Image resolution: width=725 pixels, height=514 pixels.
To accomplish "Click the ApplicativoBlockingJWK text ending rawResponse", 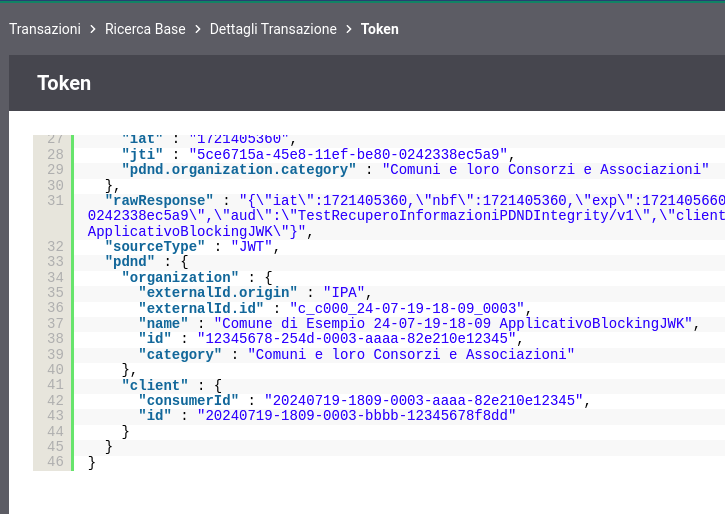I will (180, 231).
